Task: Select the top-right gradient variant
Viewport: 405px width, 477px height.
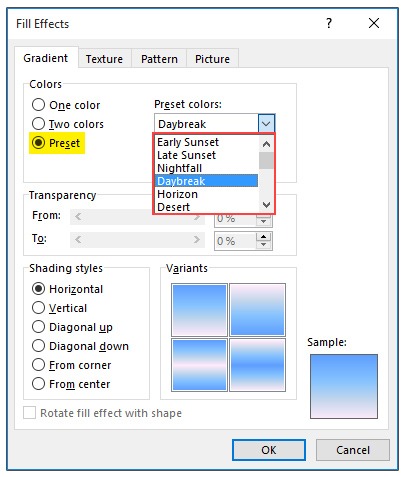Action: 257,310
